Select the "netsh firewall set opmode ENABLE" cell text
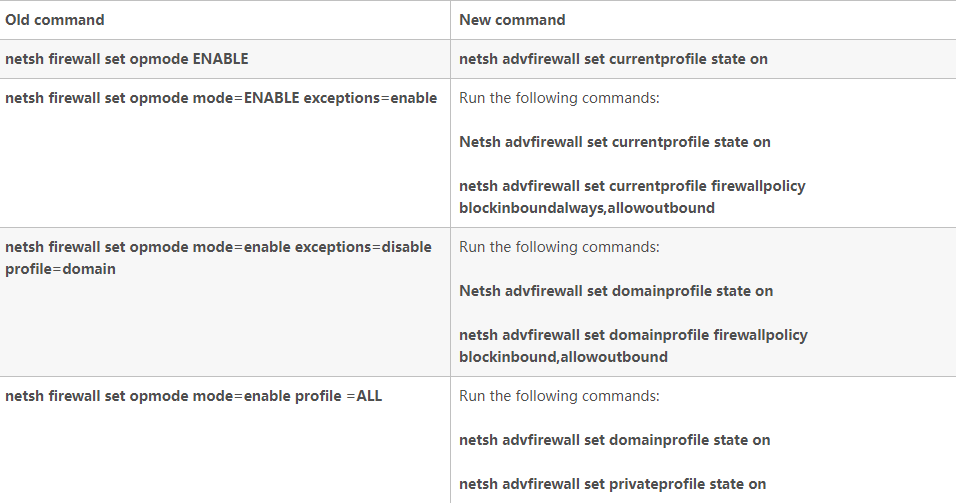The height and width of the screenshot is (503, 956). click(x=126, y=59)
